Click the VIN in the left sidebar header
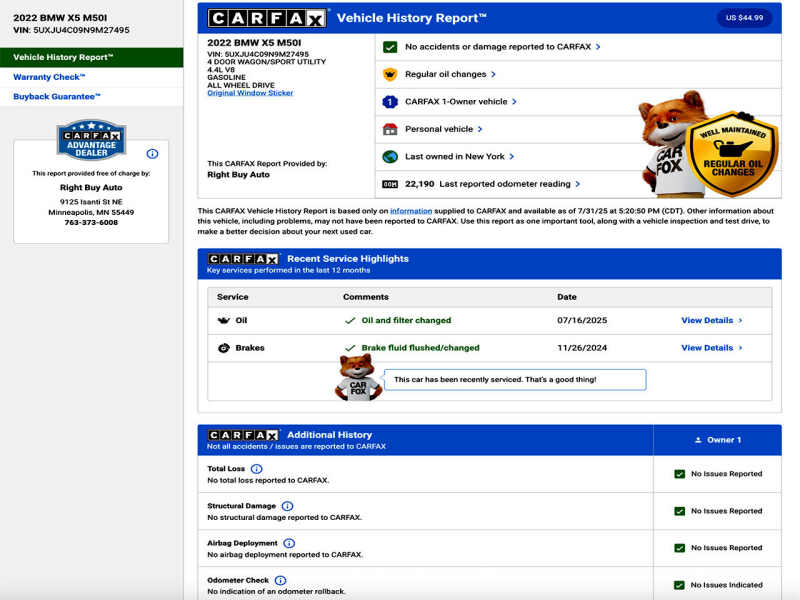The image size is (800, 600). 71,31
